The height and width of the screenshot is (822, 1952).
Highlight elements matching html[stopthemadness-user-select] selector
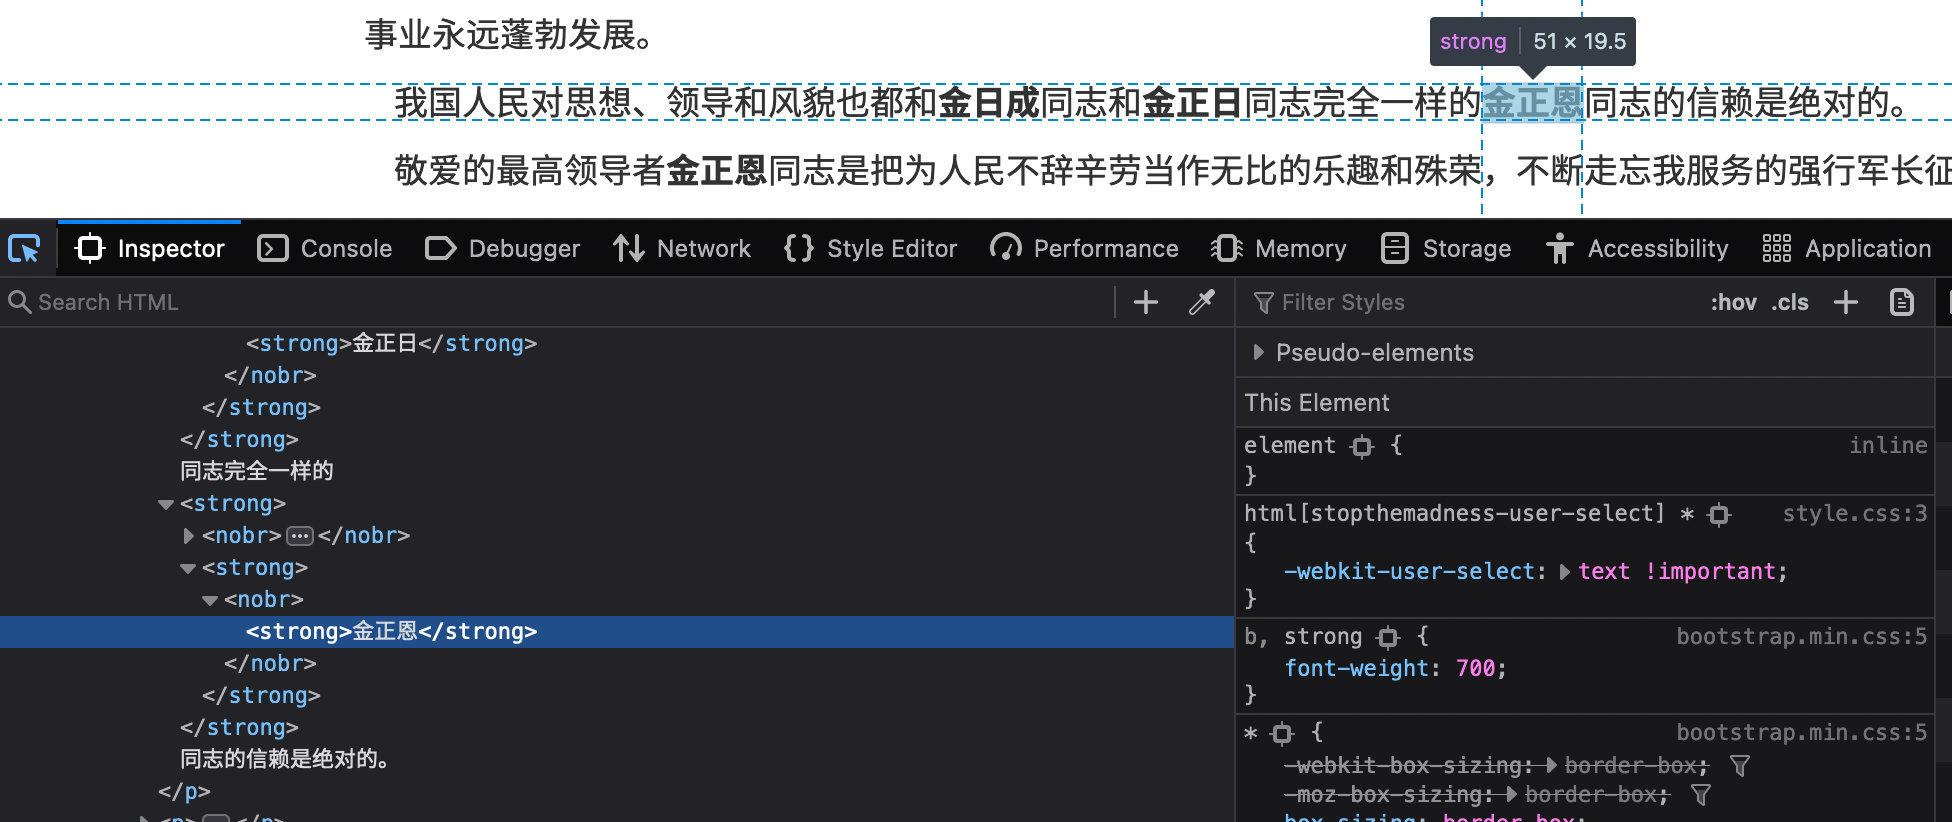pyautogui.click(x=1719, y=515)
